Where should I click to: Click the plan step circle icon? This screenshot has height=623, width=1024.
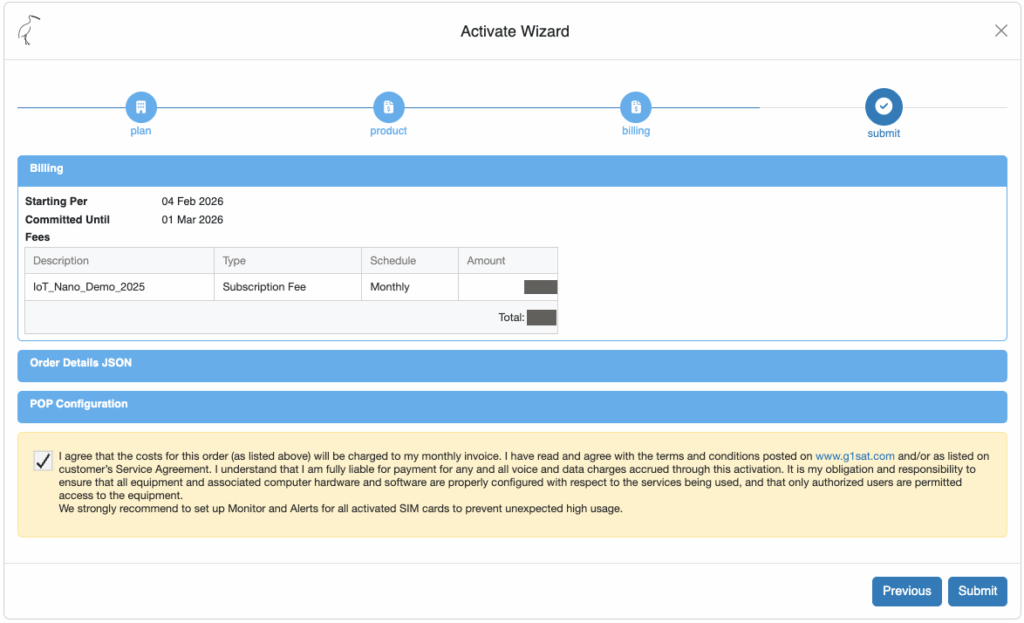141,107
